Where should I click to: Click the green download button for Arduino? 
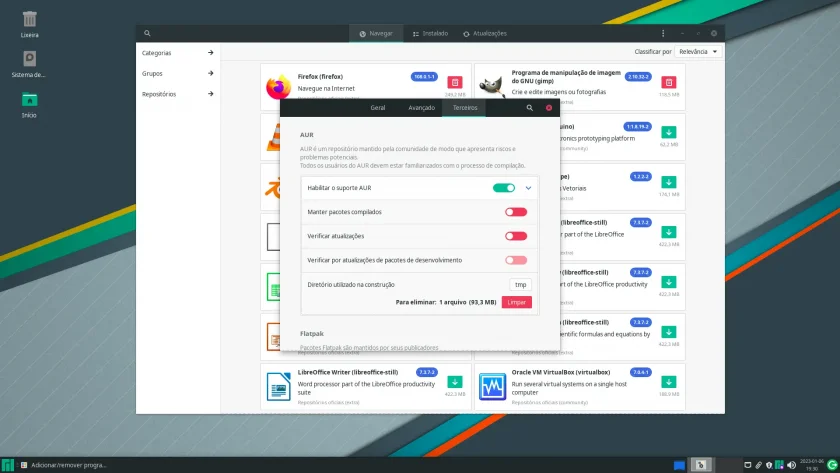(668, 132)
